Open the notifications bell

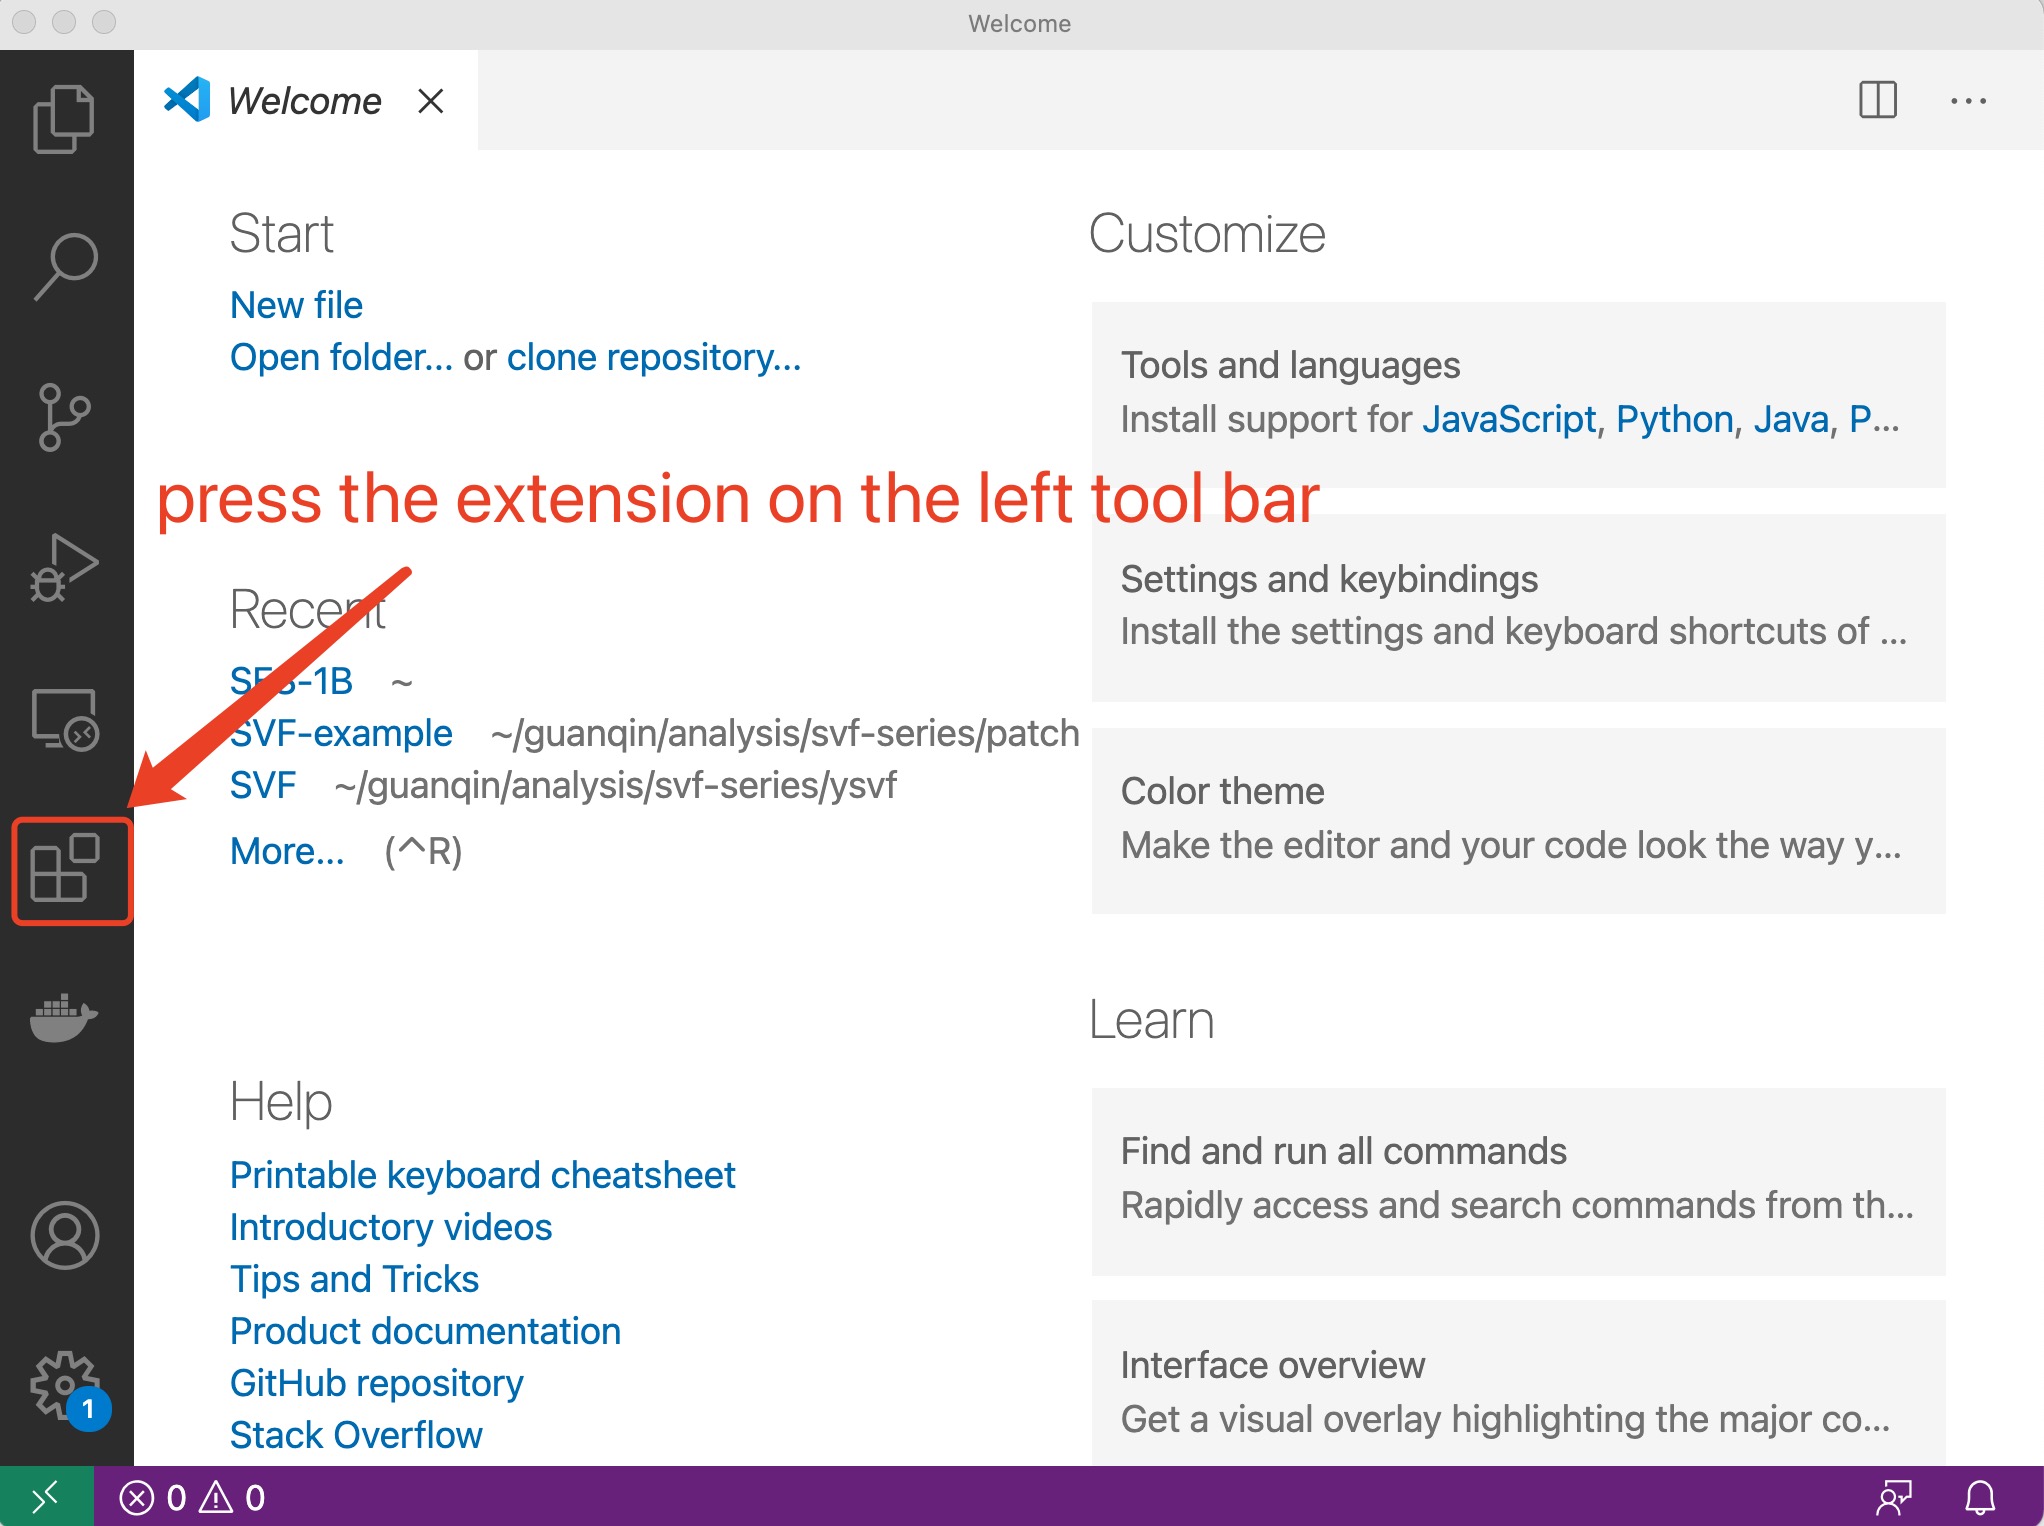pos(1980,1497)
